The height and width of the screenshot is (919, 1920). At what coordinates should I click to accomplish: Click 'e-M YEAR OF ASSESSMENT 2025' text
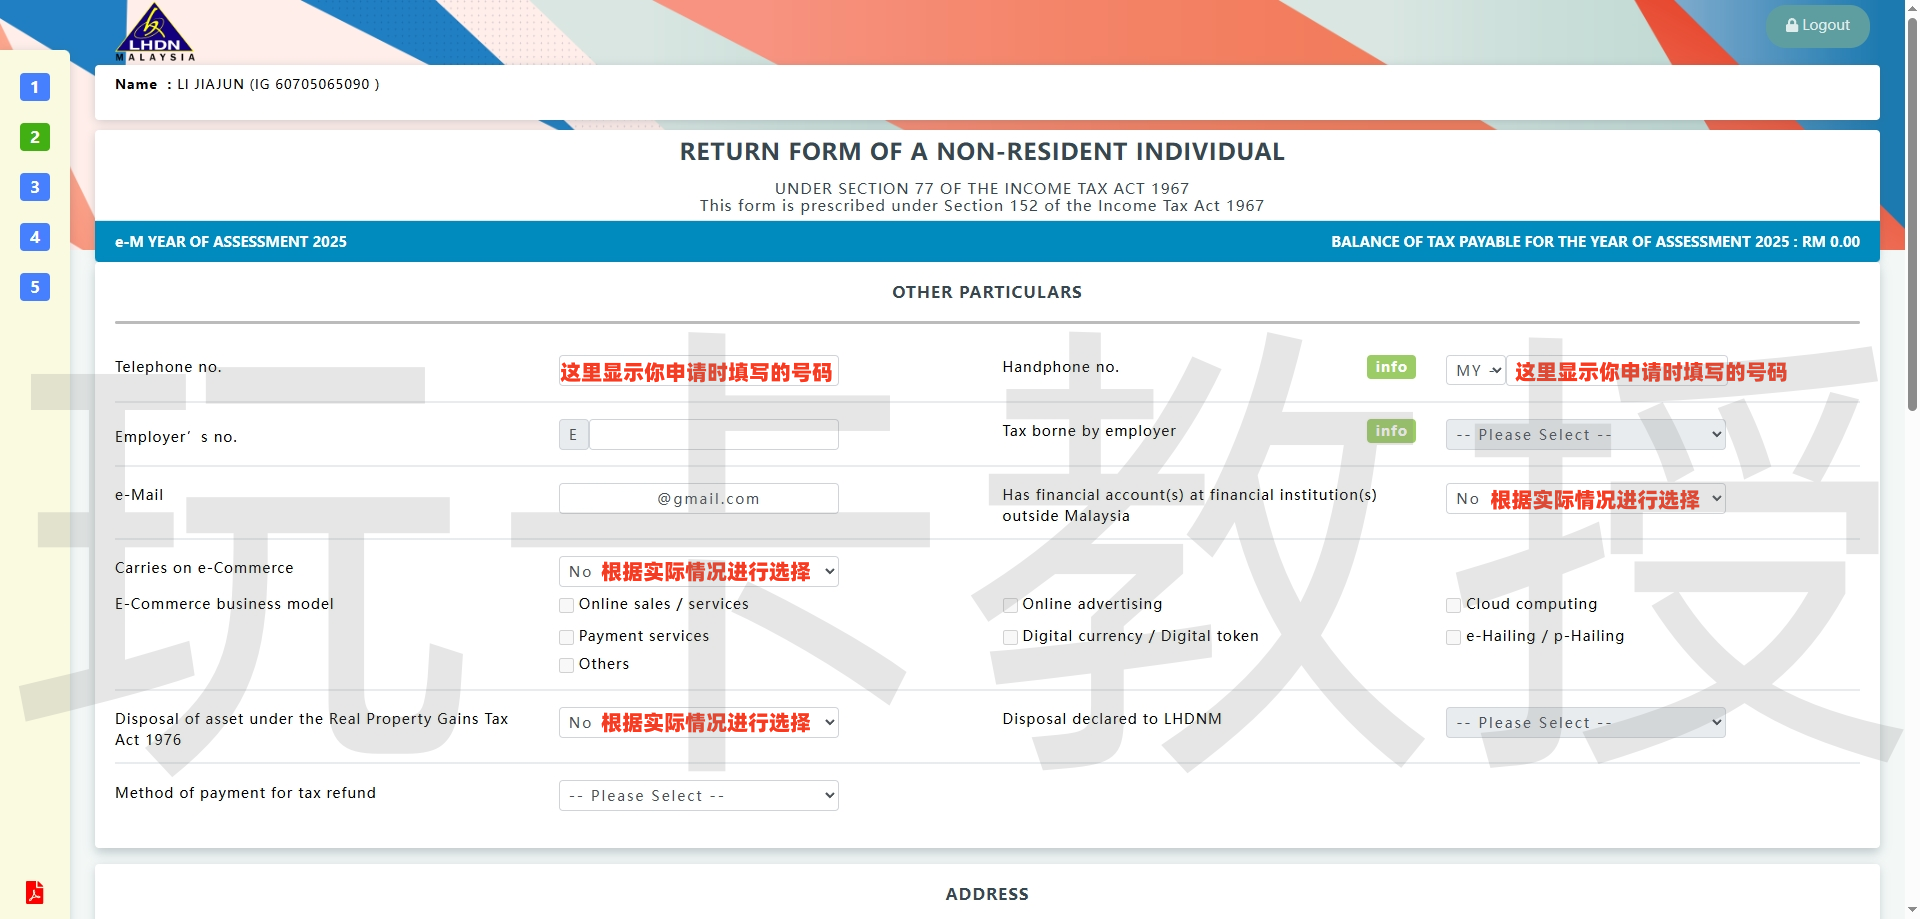(231, 242)
